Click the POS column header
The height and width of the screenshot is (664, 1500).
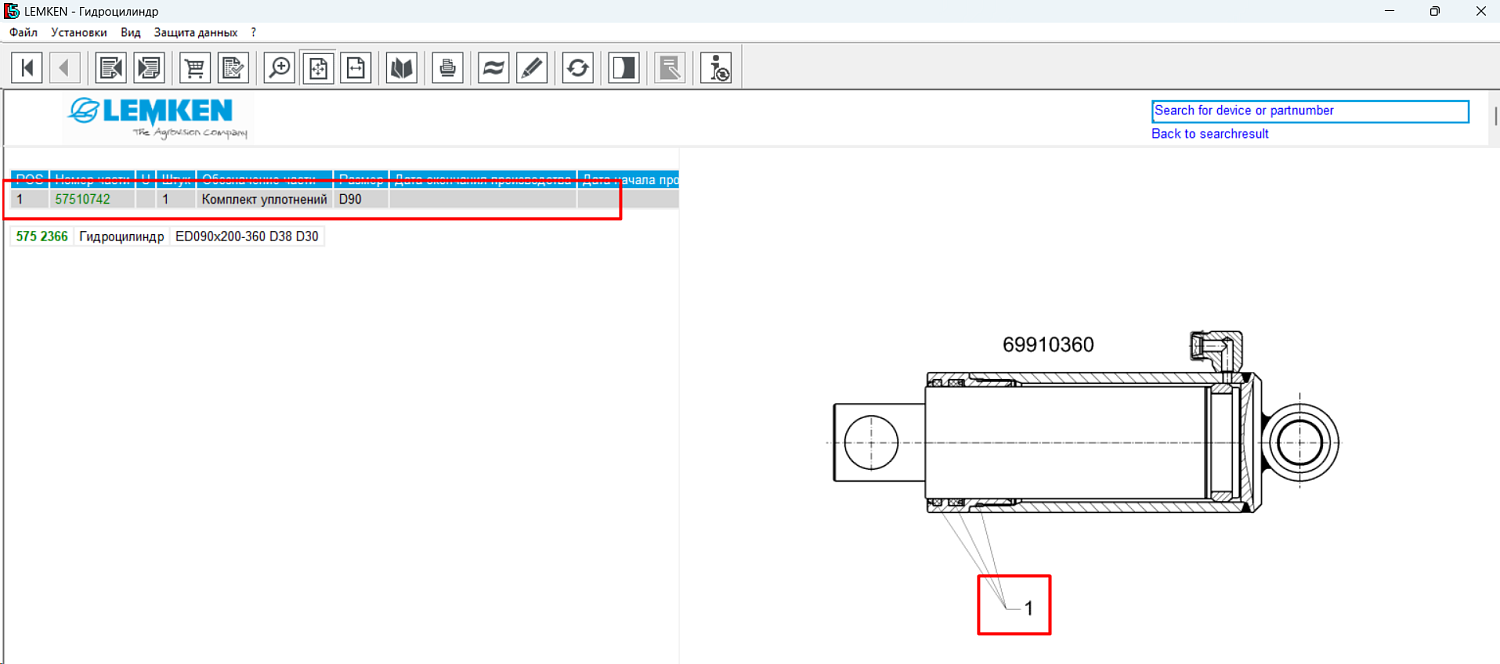point(30,180)
